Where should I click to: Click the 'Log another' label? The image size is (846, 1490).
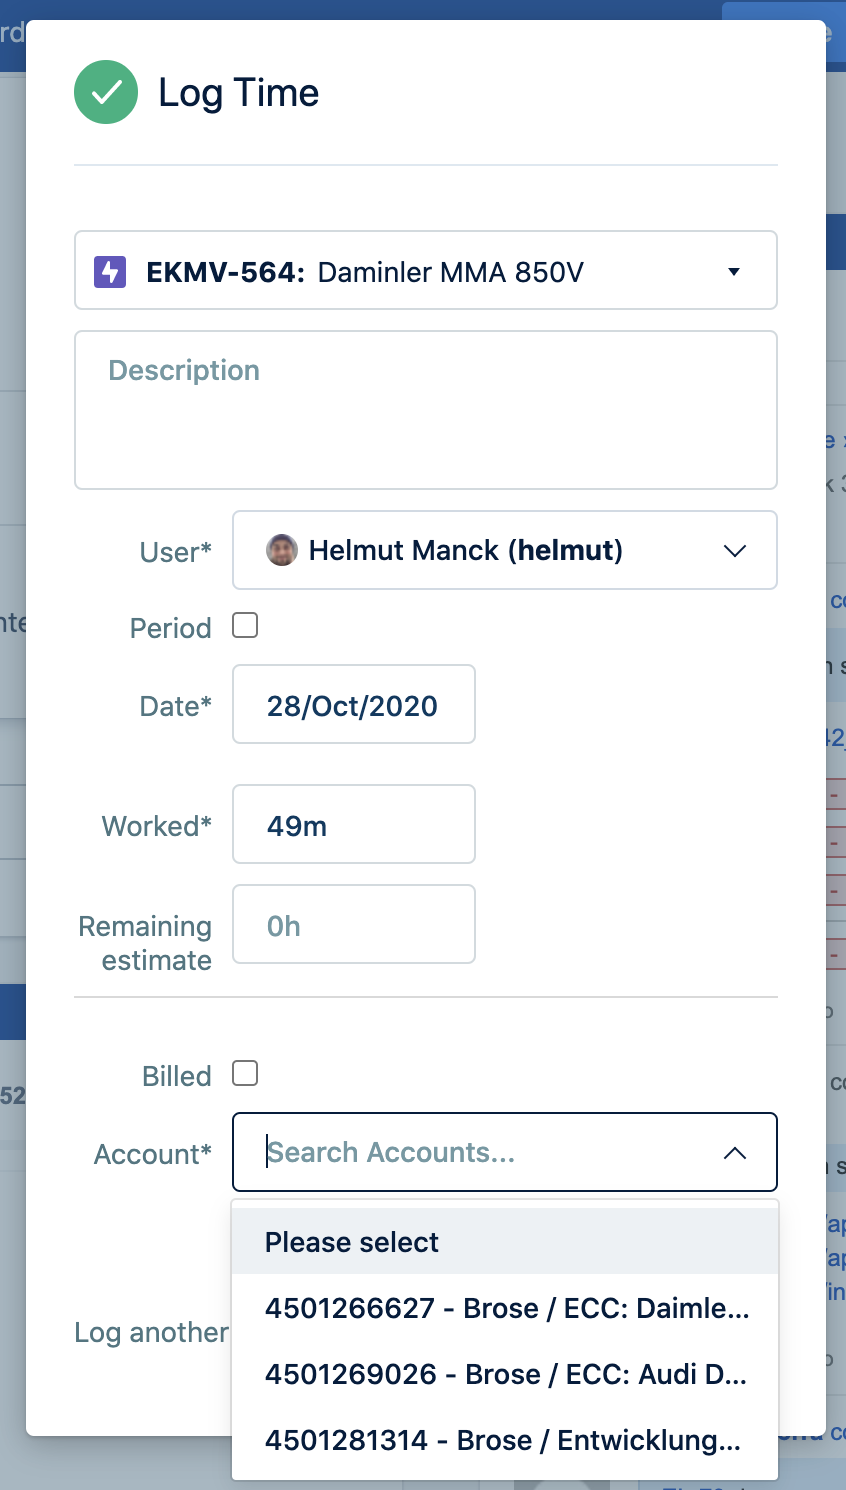[151, 1333]
